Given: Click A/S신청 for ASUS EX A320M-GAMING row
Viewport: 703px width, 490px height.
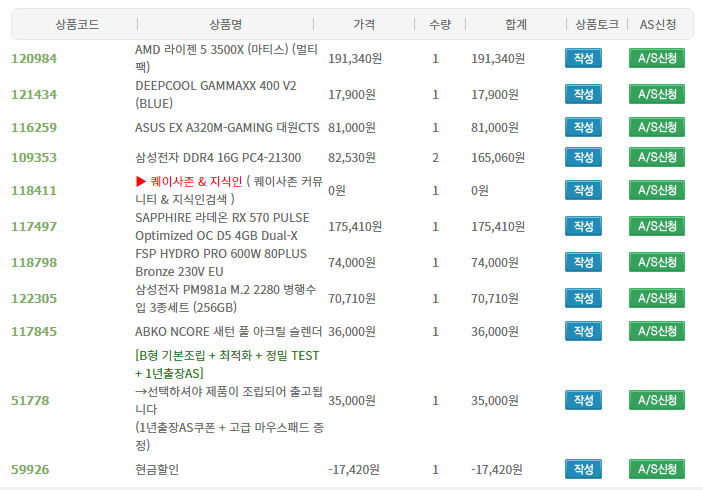Looking at the screenshot, I should pyautogui.click(x=657, y=127).
